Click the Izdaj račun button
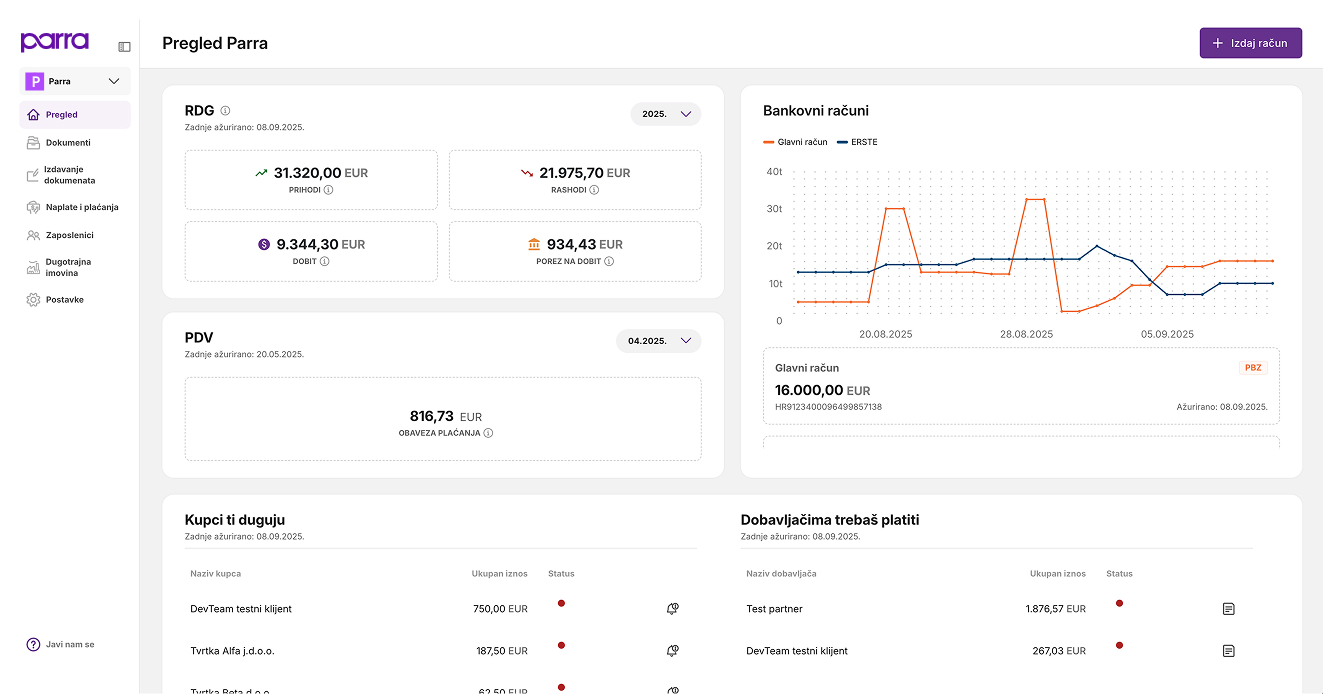Viewport: 1343px width, 694px height. click(1250, 43)
